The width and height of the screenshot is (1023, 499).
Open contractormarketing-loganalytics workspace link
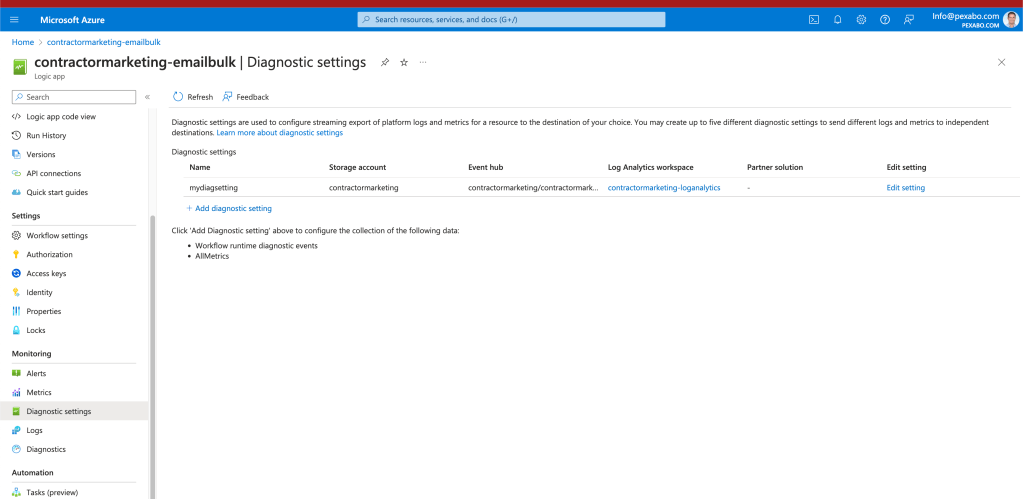click(x=664, y=187)
